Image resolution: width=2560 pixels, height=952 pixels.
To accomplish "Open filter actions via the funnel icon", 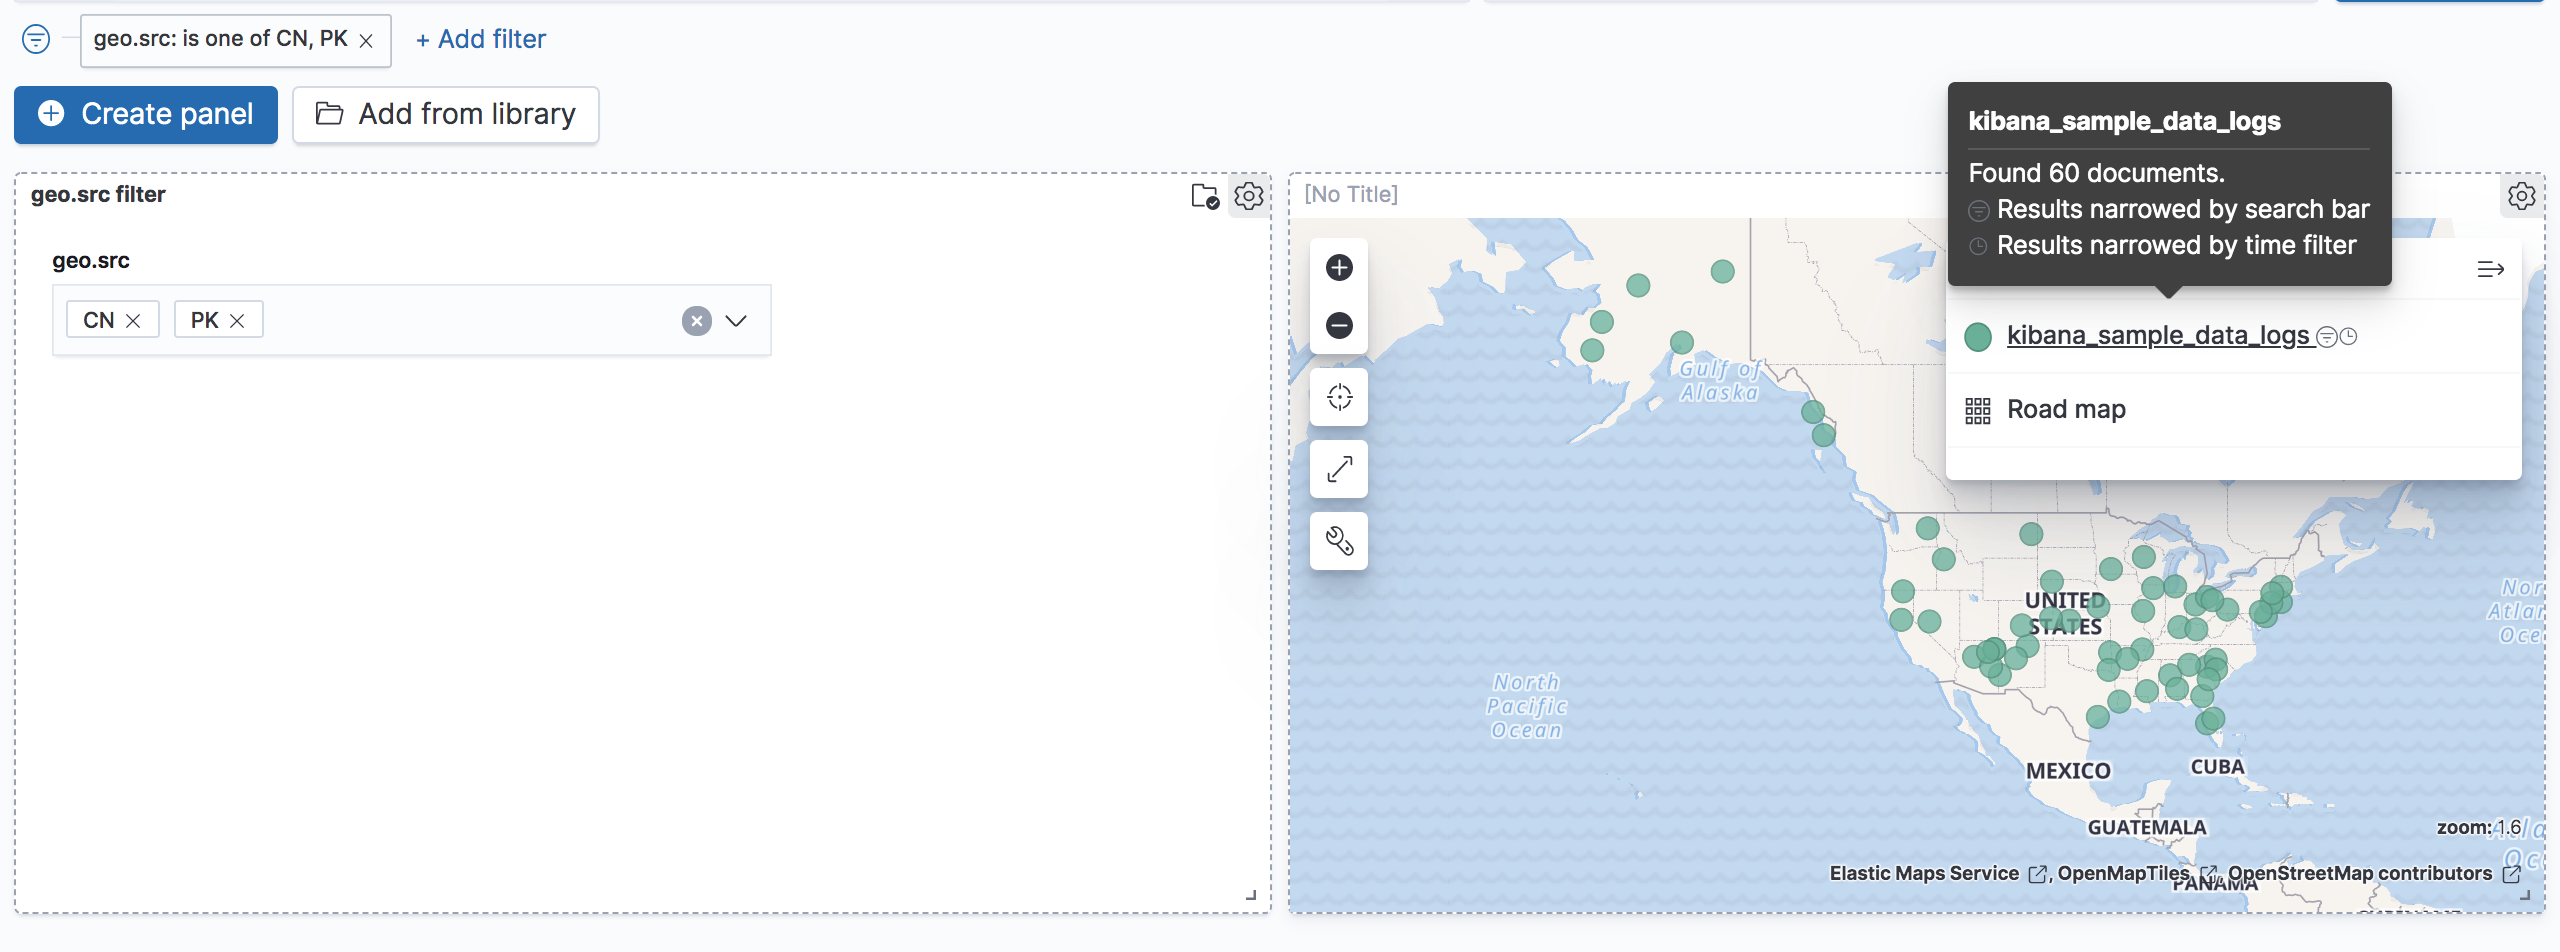I will 36,39.
